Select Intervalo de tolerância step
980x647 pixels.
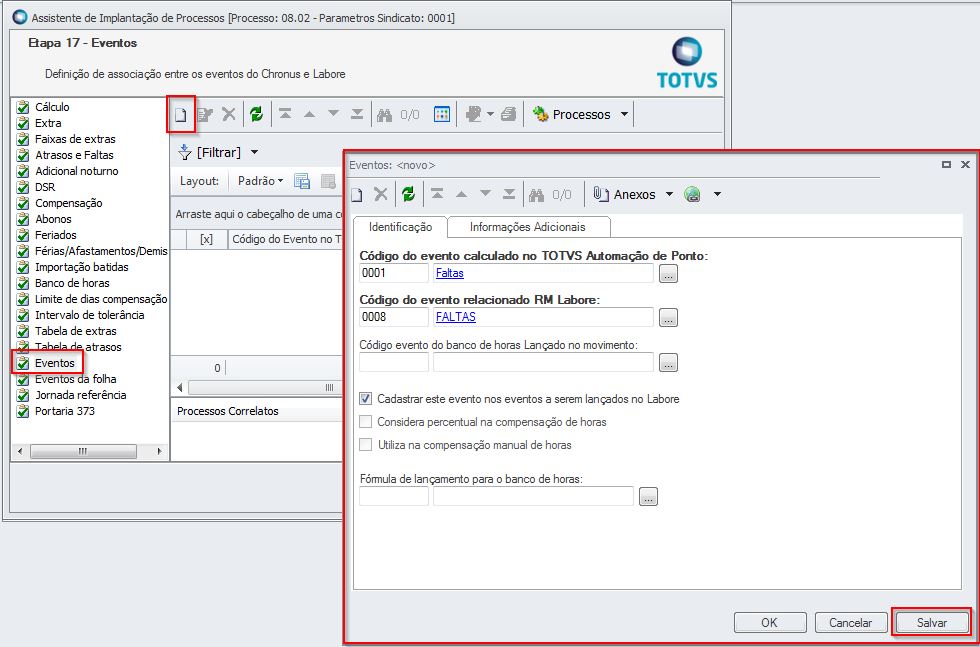(x=89, y=314)
